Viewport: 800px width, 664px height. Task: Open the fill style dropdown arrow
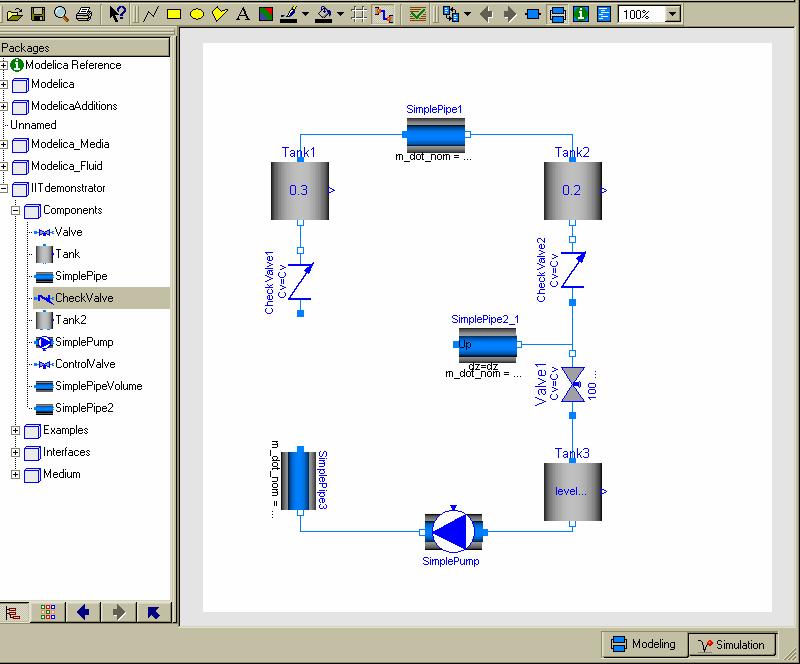[x=340, y=14]
